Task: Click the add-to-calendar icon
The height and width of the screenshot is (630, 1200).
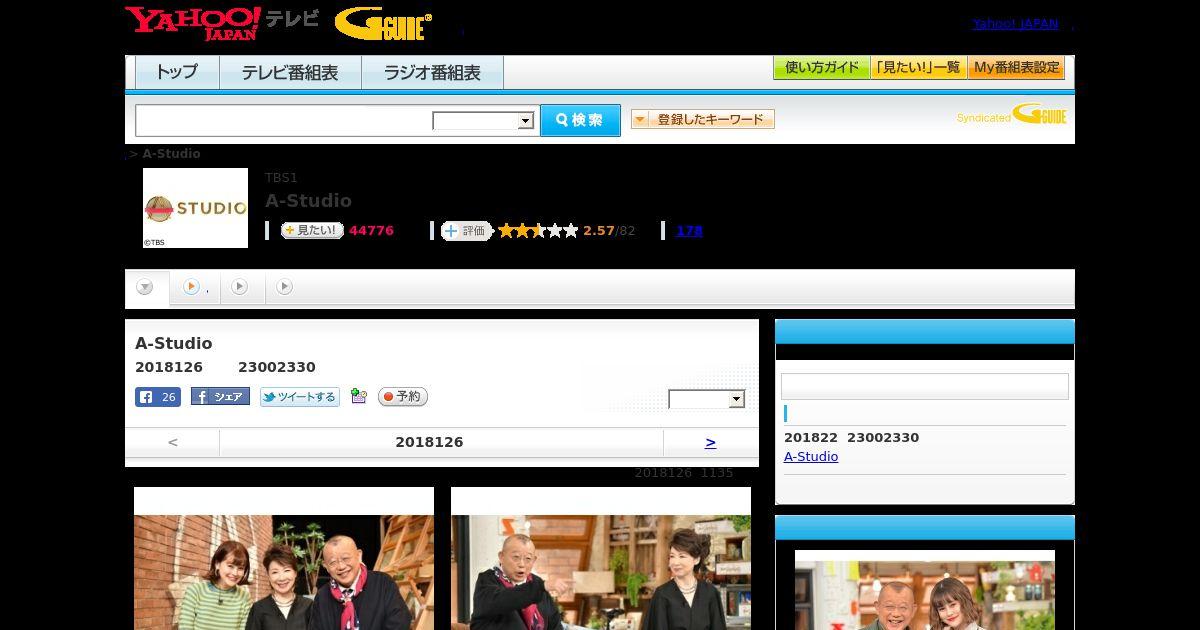Action: [x=359, y=397]
